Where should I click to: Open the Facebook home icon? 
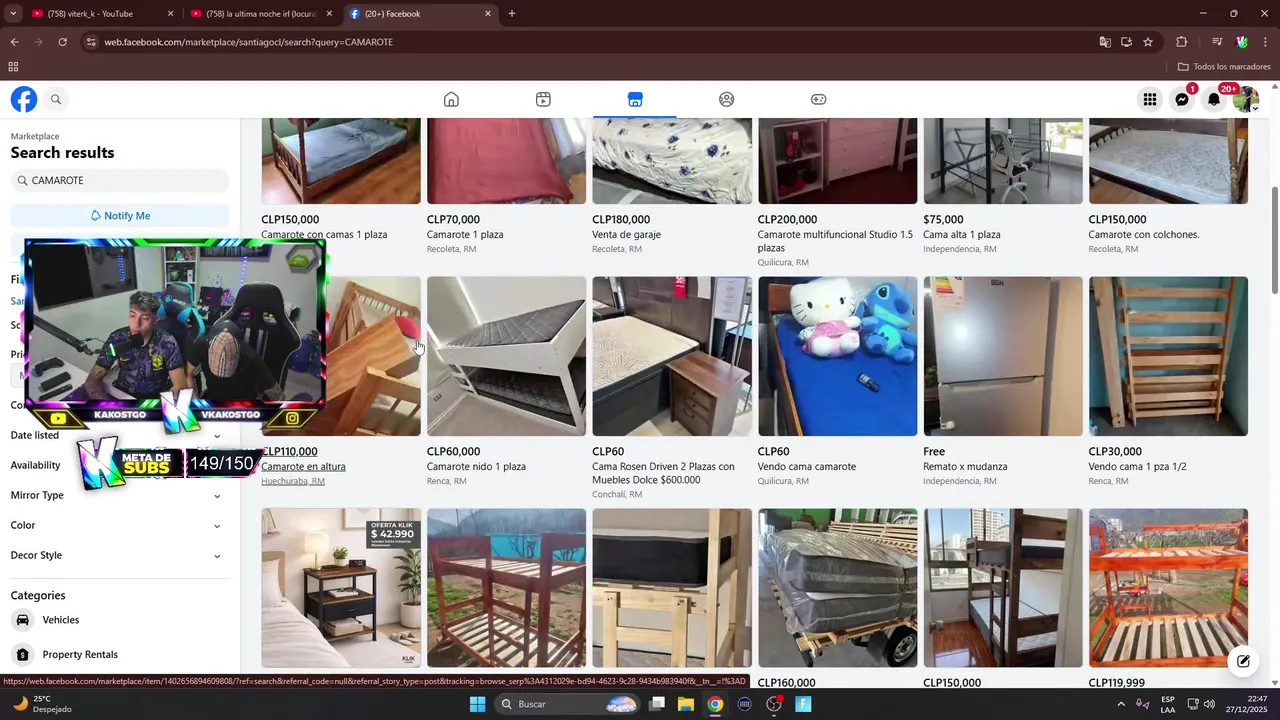click(451, 99)
